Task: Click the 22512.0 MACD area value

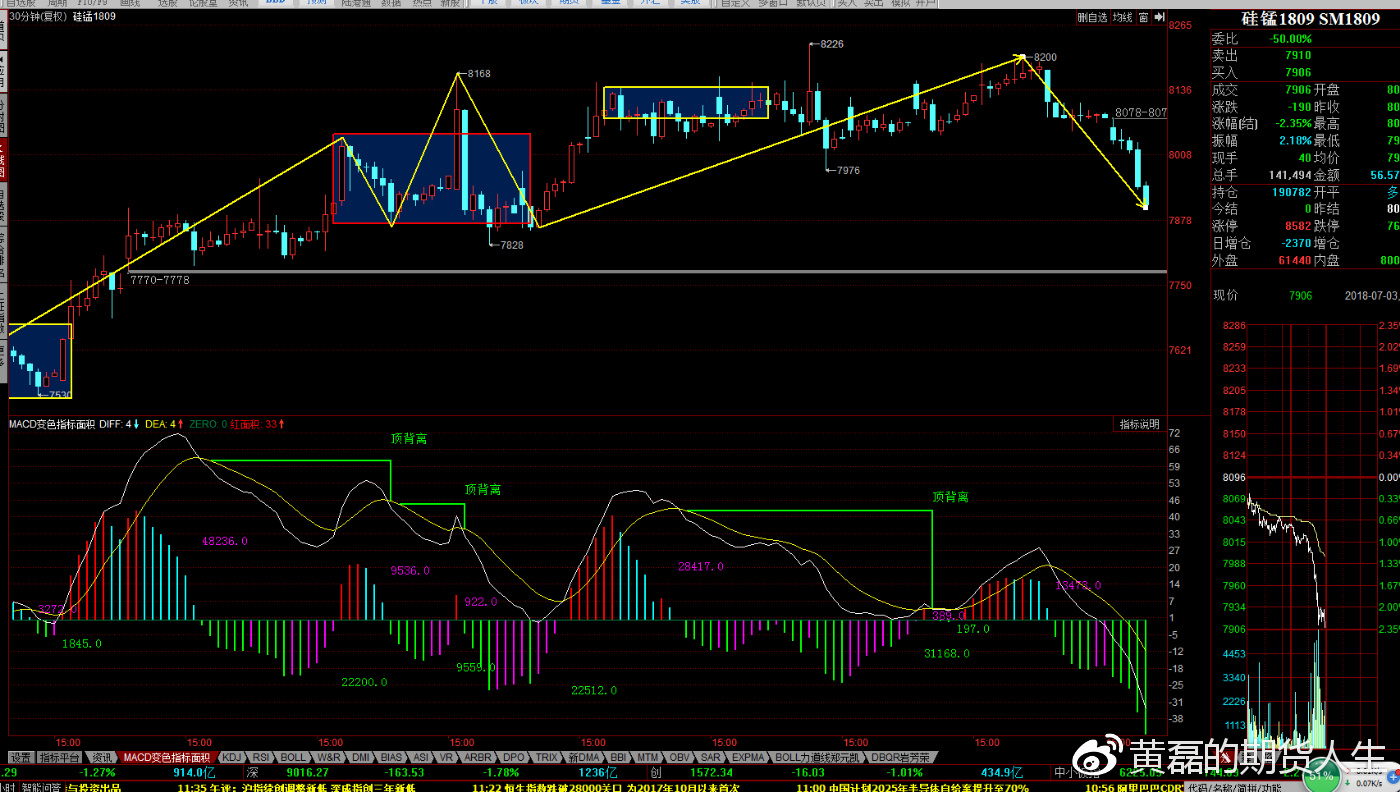Action: 594,690
